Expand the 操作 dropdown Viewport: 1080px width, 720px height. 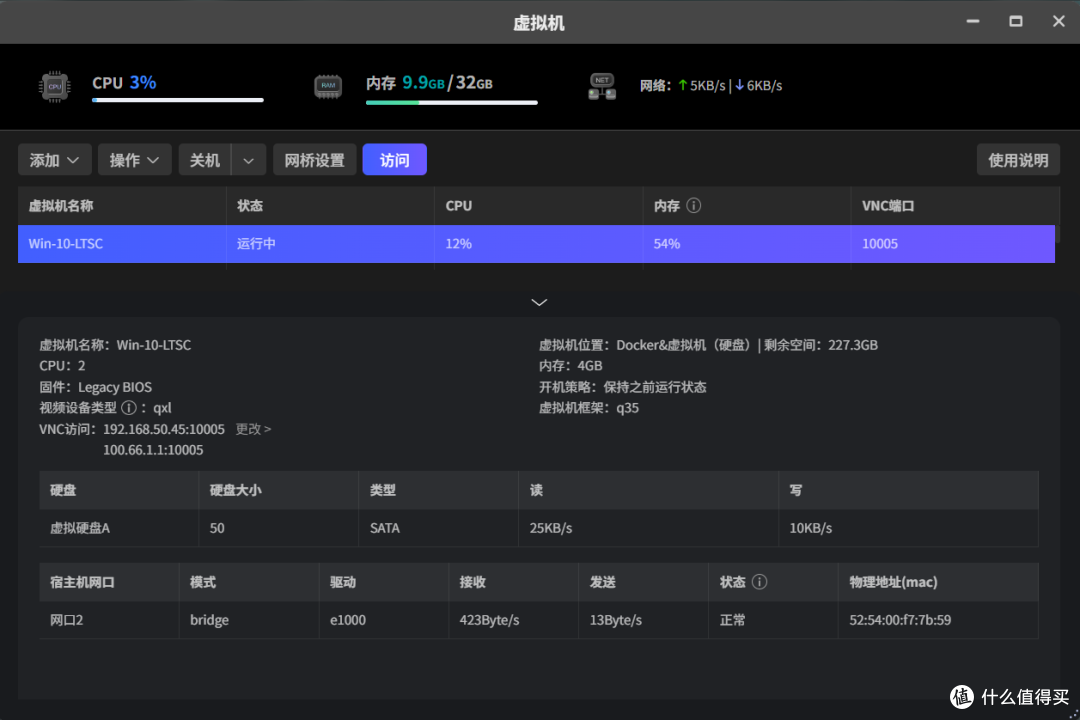134,159
